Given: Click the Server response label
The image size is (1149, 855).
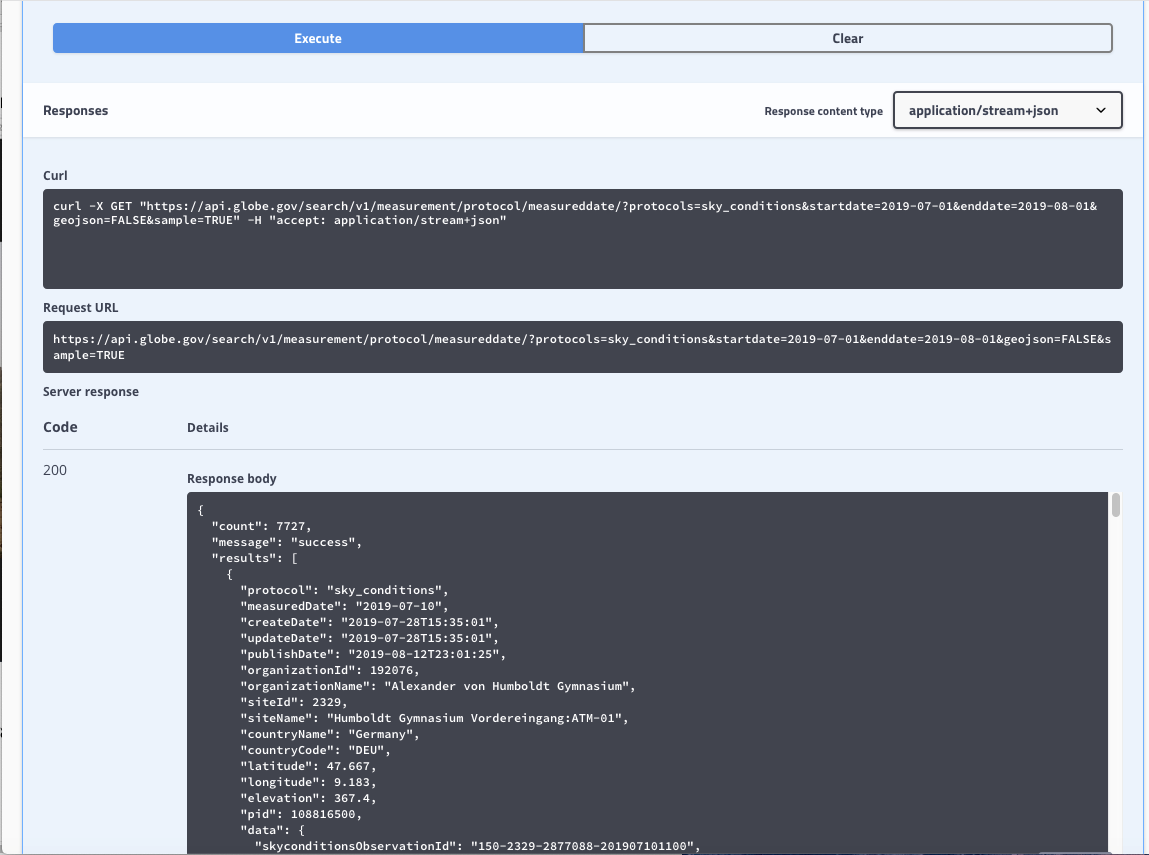Looking at the screenshot, I should point(91,392).
